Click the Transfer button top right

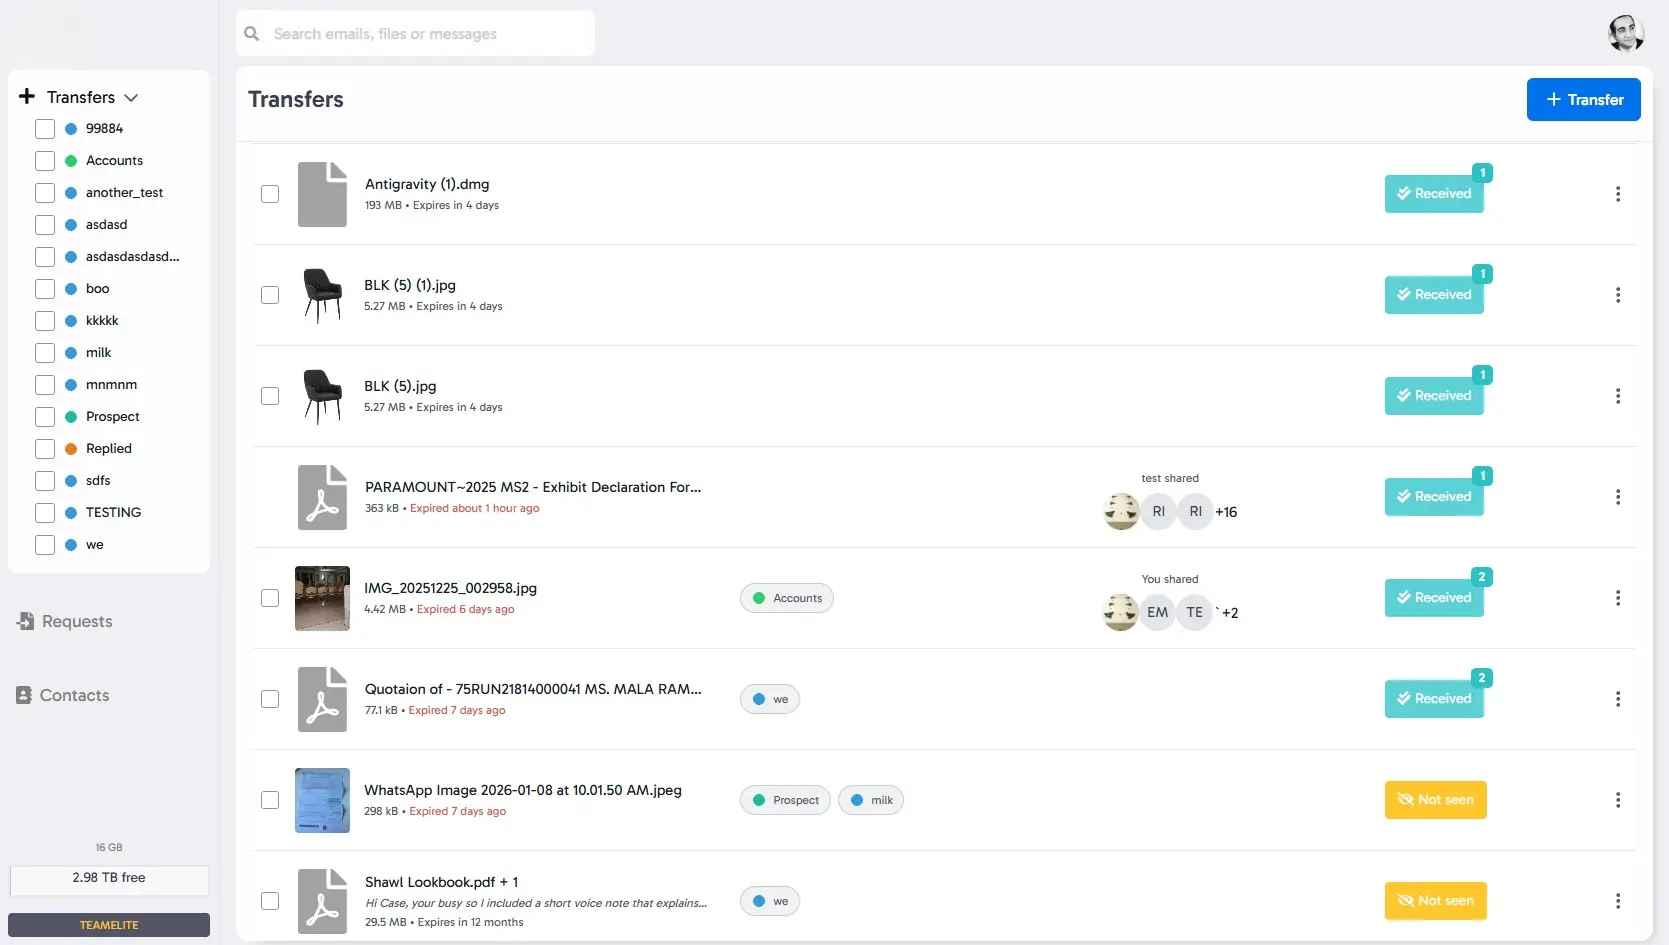tap(1583, 99)
